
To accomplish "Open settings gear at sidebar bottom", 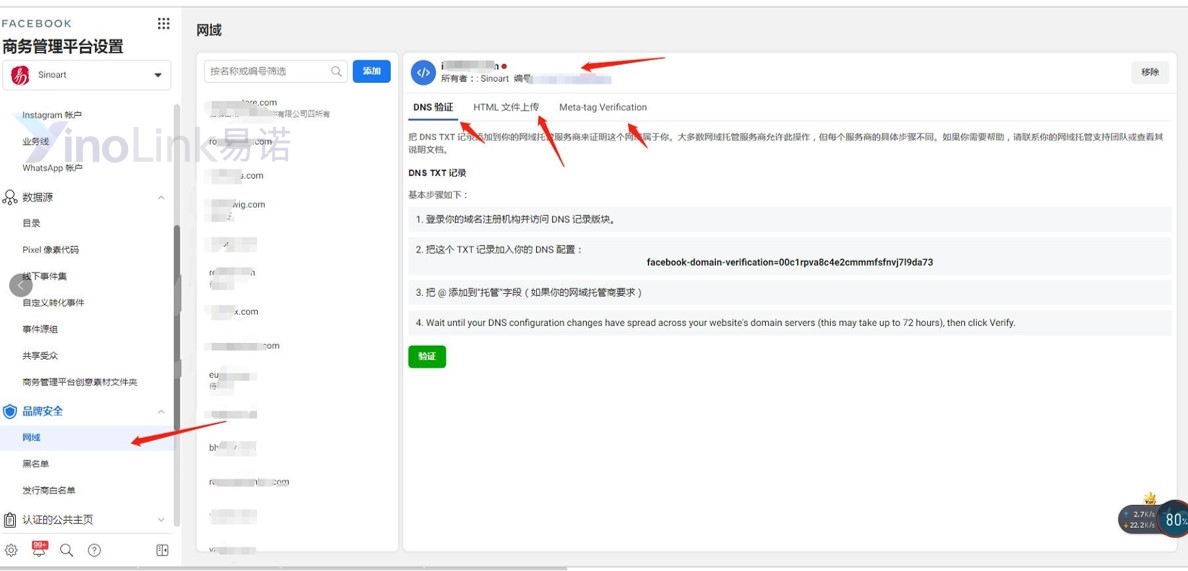I will [11, 551].
